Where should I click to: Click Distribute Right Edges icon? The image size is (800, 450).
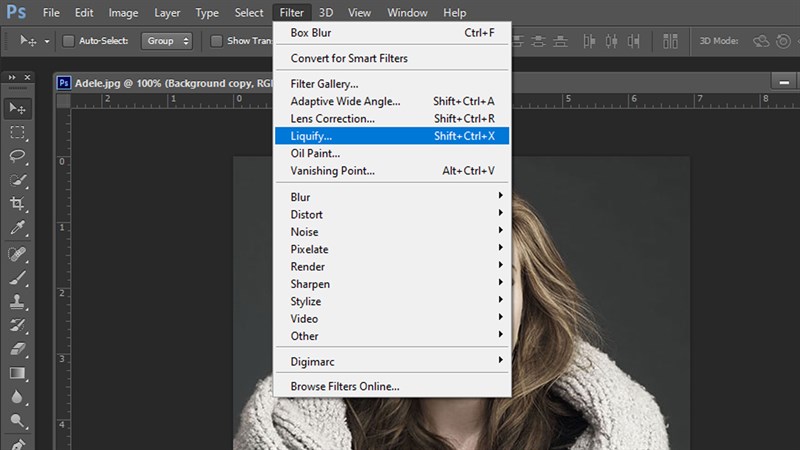tap(633, 41)
